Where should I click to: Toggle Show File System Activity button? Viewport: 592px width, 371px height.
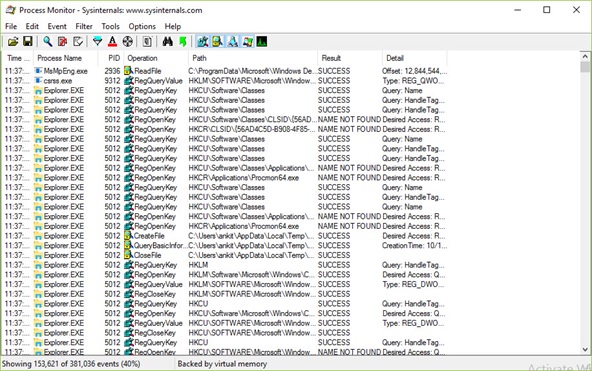(217, 42)
